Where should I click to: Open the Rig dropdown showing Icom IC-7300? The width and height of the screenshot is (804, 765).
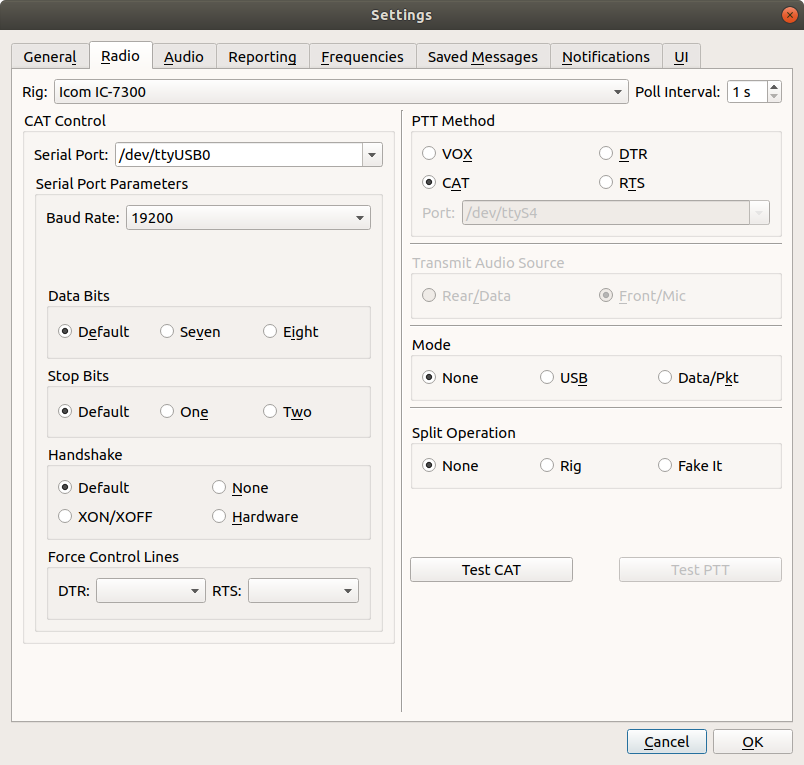tap(341, 92)
